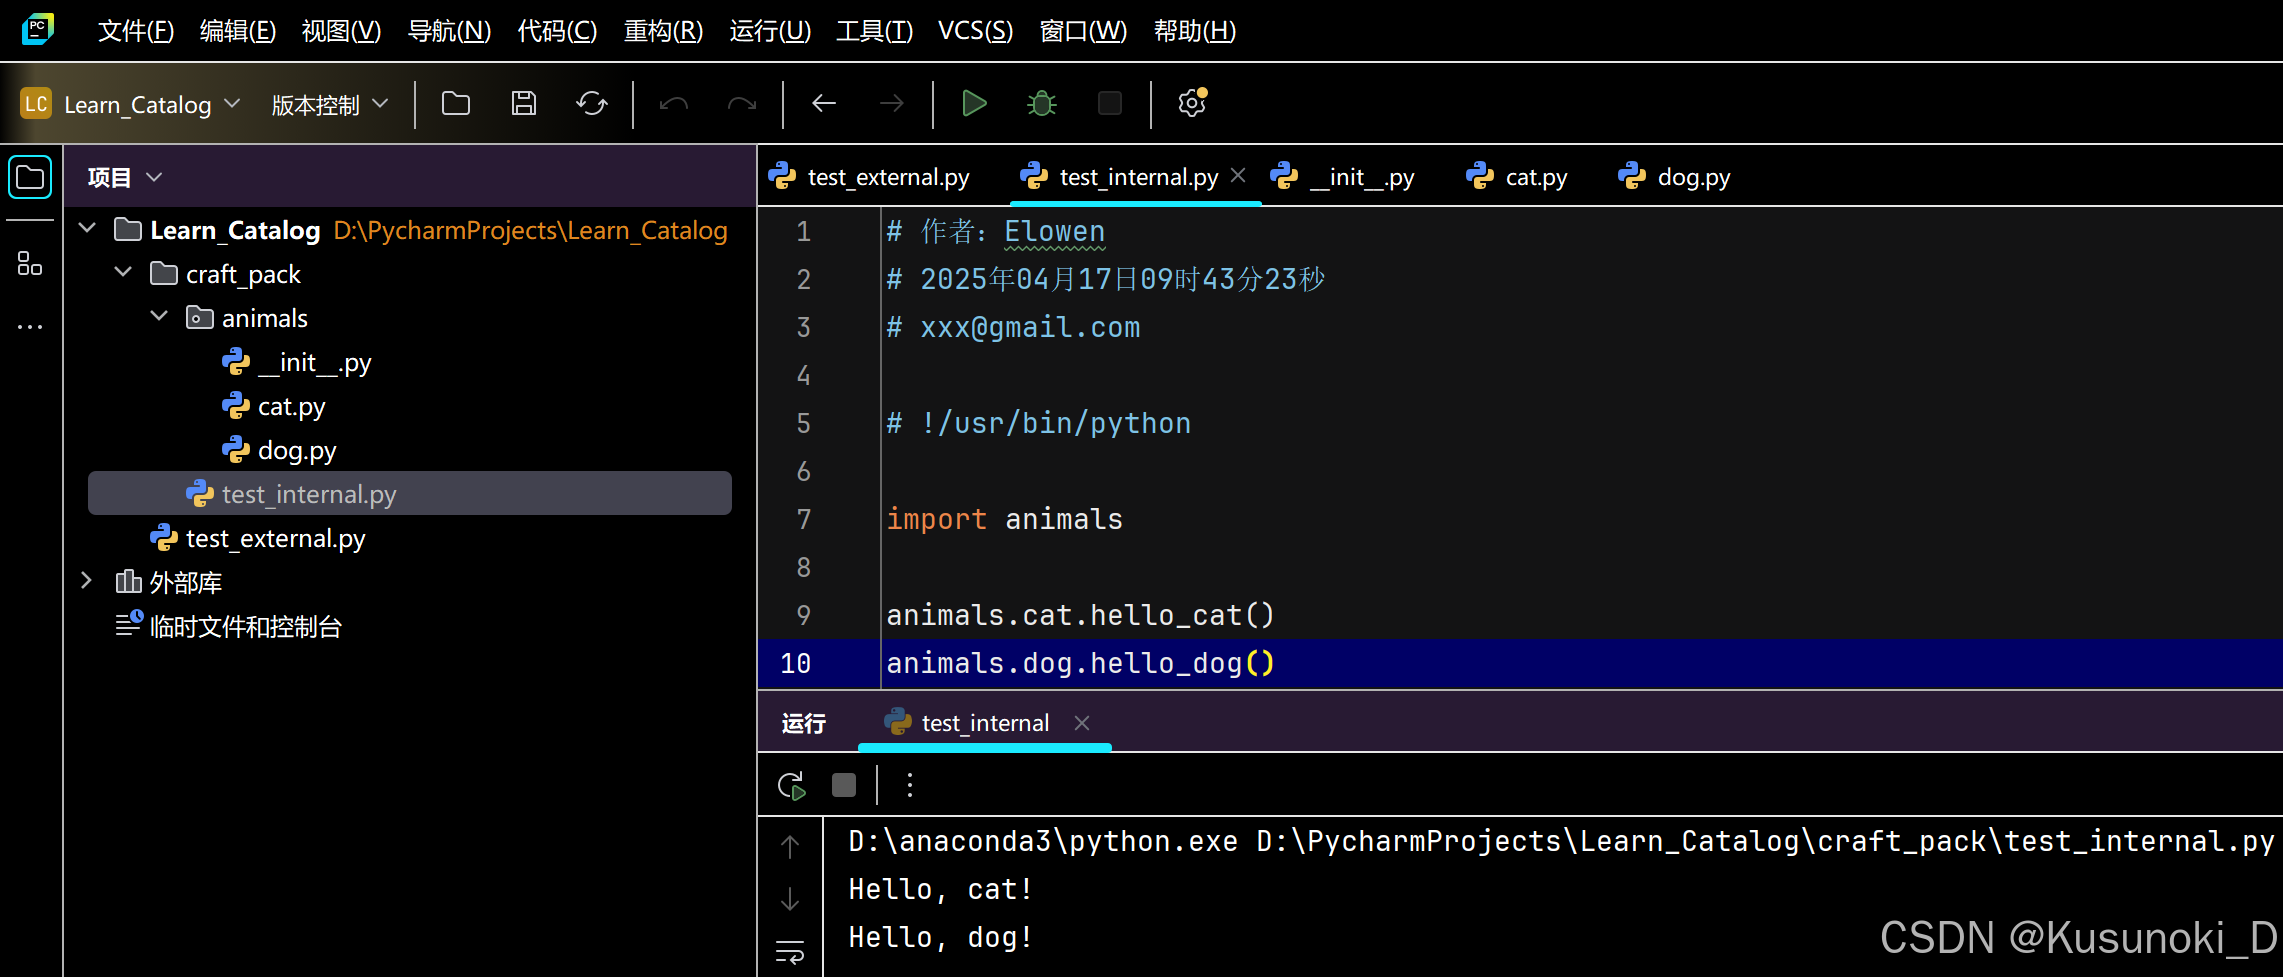Click the animals.cat.hello_cat() line
2283x977 pixels.
click(1081, 615)
